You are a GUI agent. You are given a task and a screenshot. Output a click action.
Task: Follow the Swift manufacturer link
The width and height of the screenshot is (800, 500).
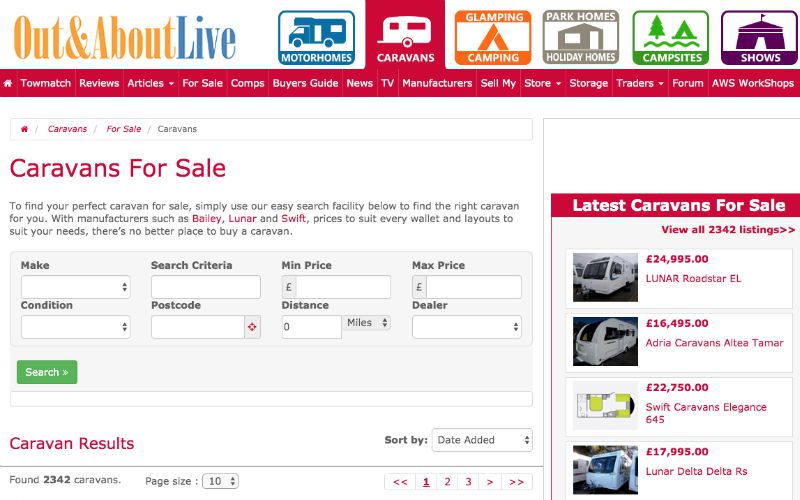tap(293, 219)
